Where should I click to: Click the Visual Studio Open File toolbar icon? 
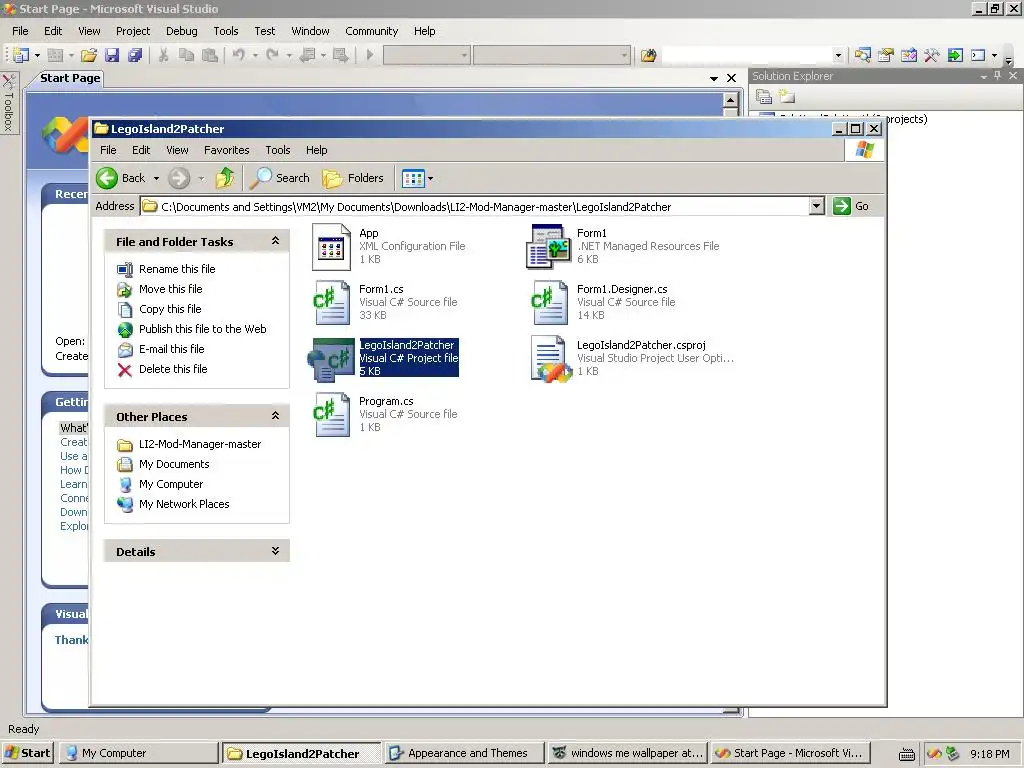point(89,56)
